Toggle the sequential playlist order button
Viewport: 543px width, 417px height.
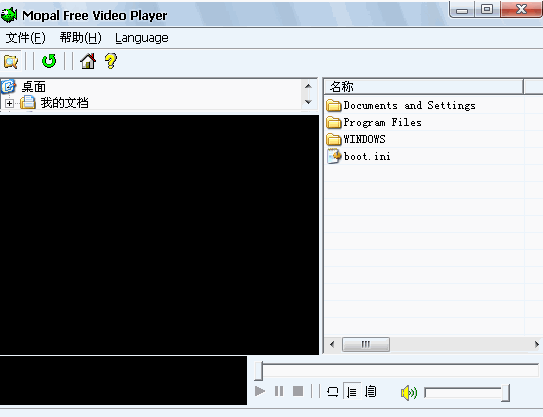tap(352, 392)
